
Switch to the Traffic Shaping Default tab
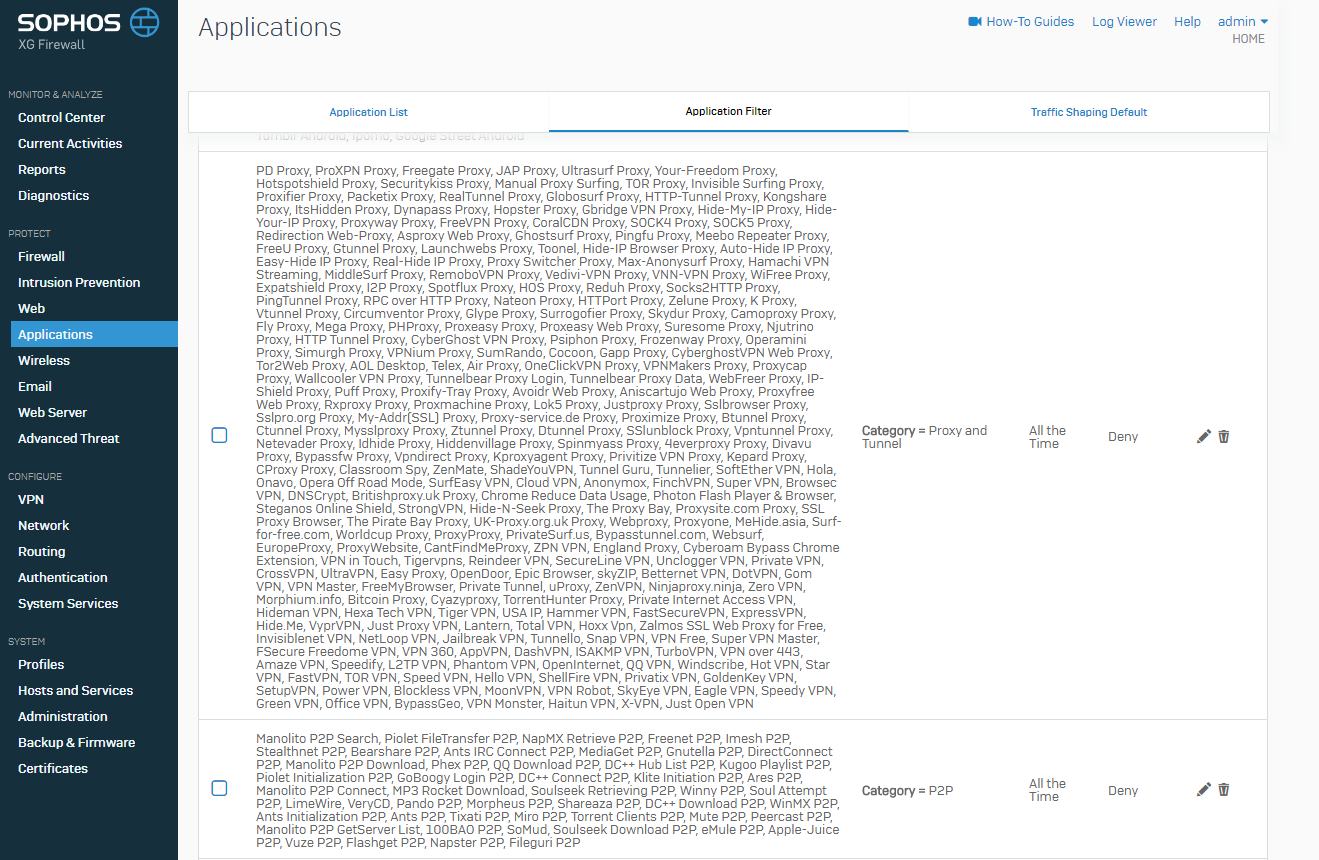tap(1089, 112)
